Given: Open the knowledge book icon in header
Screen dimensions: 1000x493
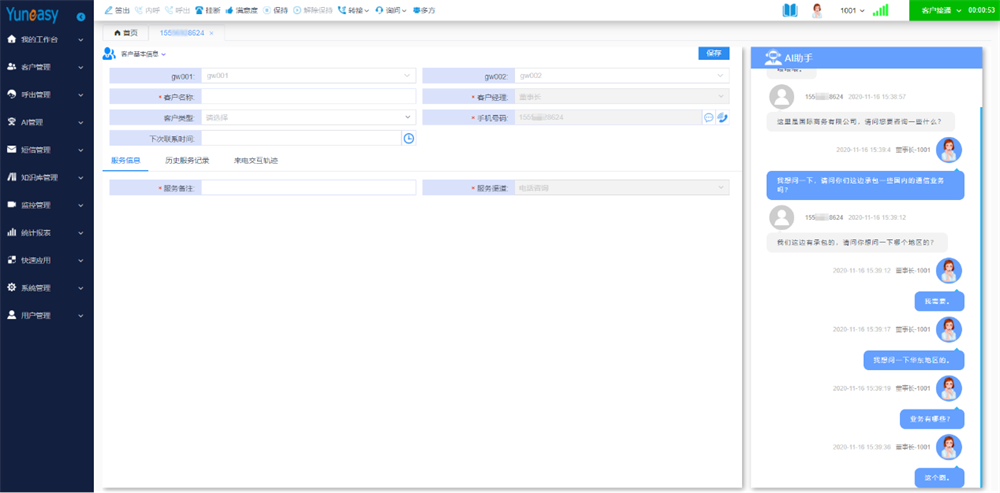Looking at the screenshot, I should (790, 10).
